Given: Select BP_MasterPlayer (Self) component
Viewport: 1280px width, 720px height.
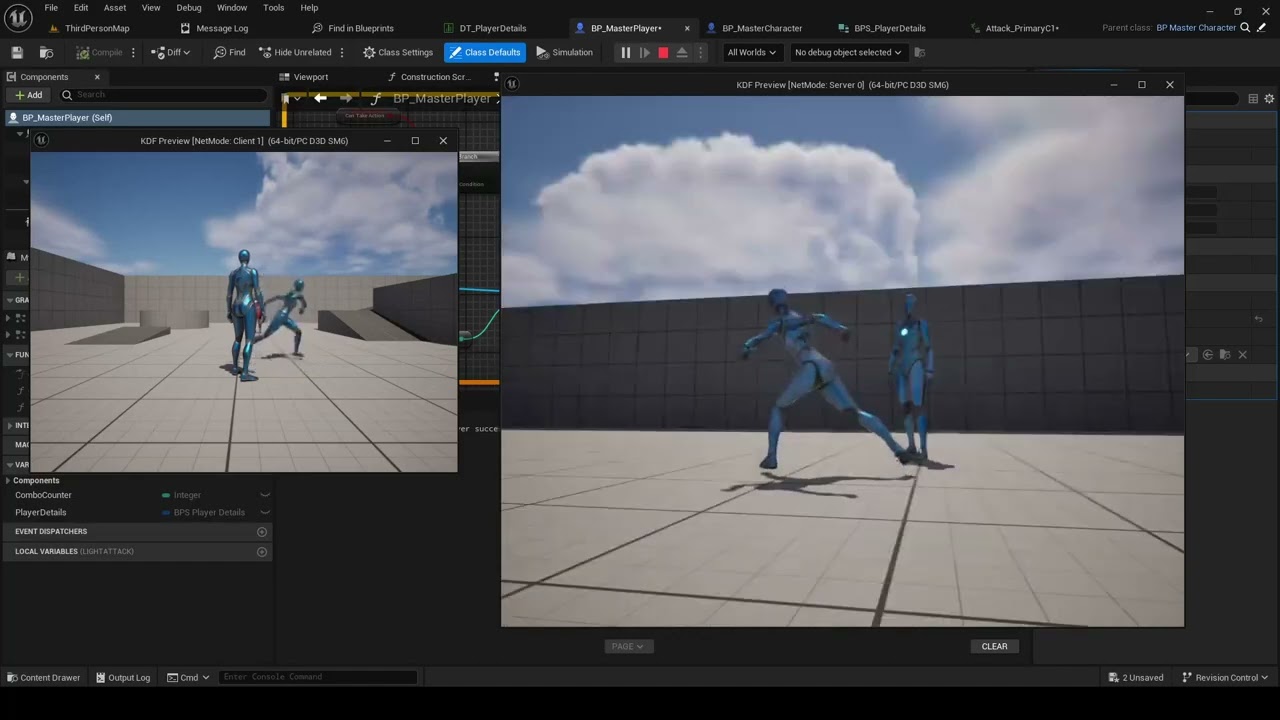Looking at the screenshot, I should pos(136,118).
